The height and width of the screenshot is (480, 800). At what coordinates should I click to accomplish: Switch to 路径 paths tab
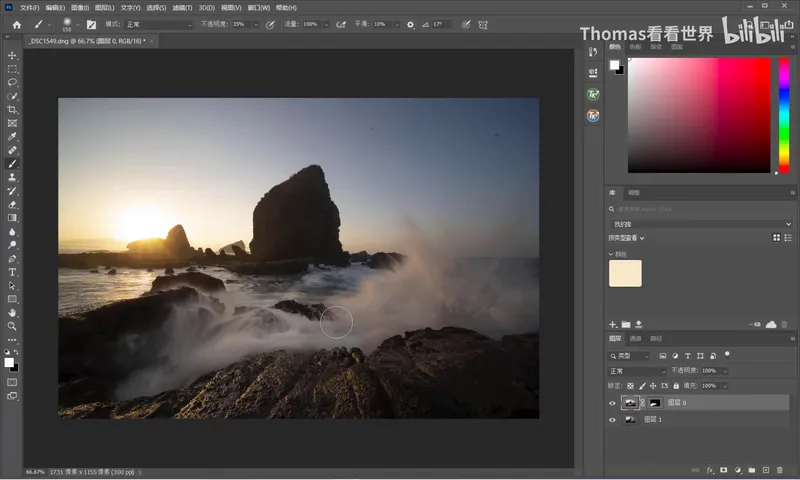[x=656, y=339]
